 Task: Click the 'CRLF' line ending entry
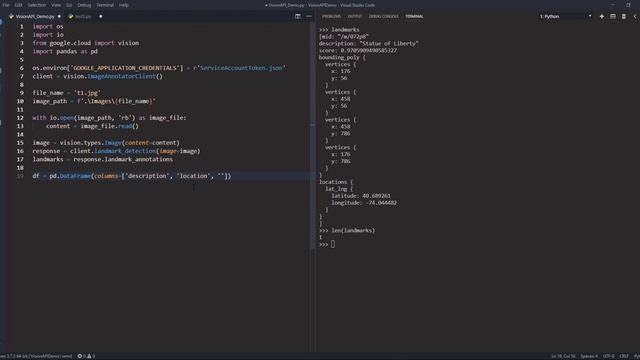[624, 356]
